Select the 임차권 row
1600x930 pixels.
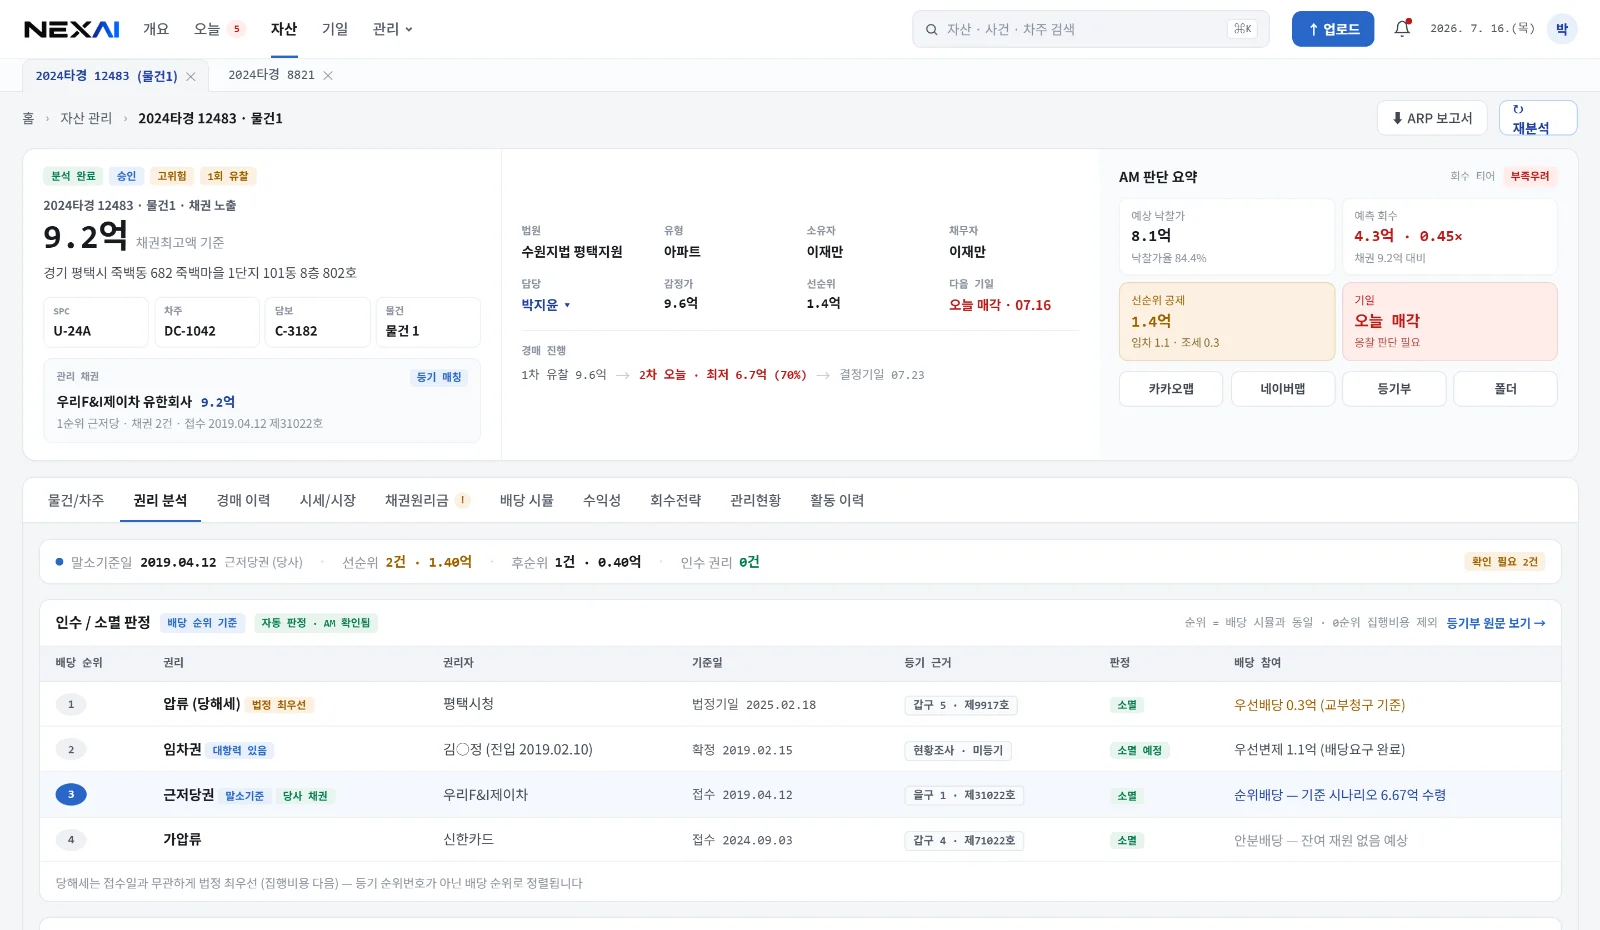pyautogui.click(x=800, y=750)
